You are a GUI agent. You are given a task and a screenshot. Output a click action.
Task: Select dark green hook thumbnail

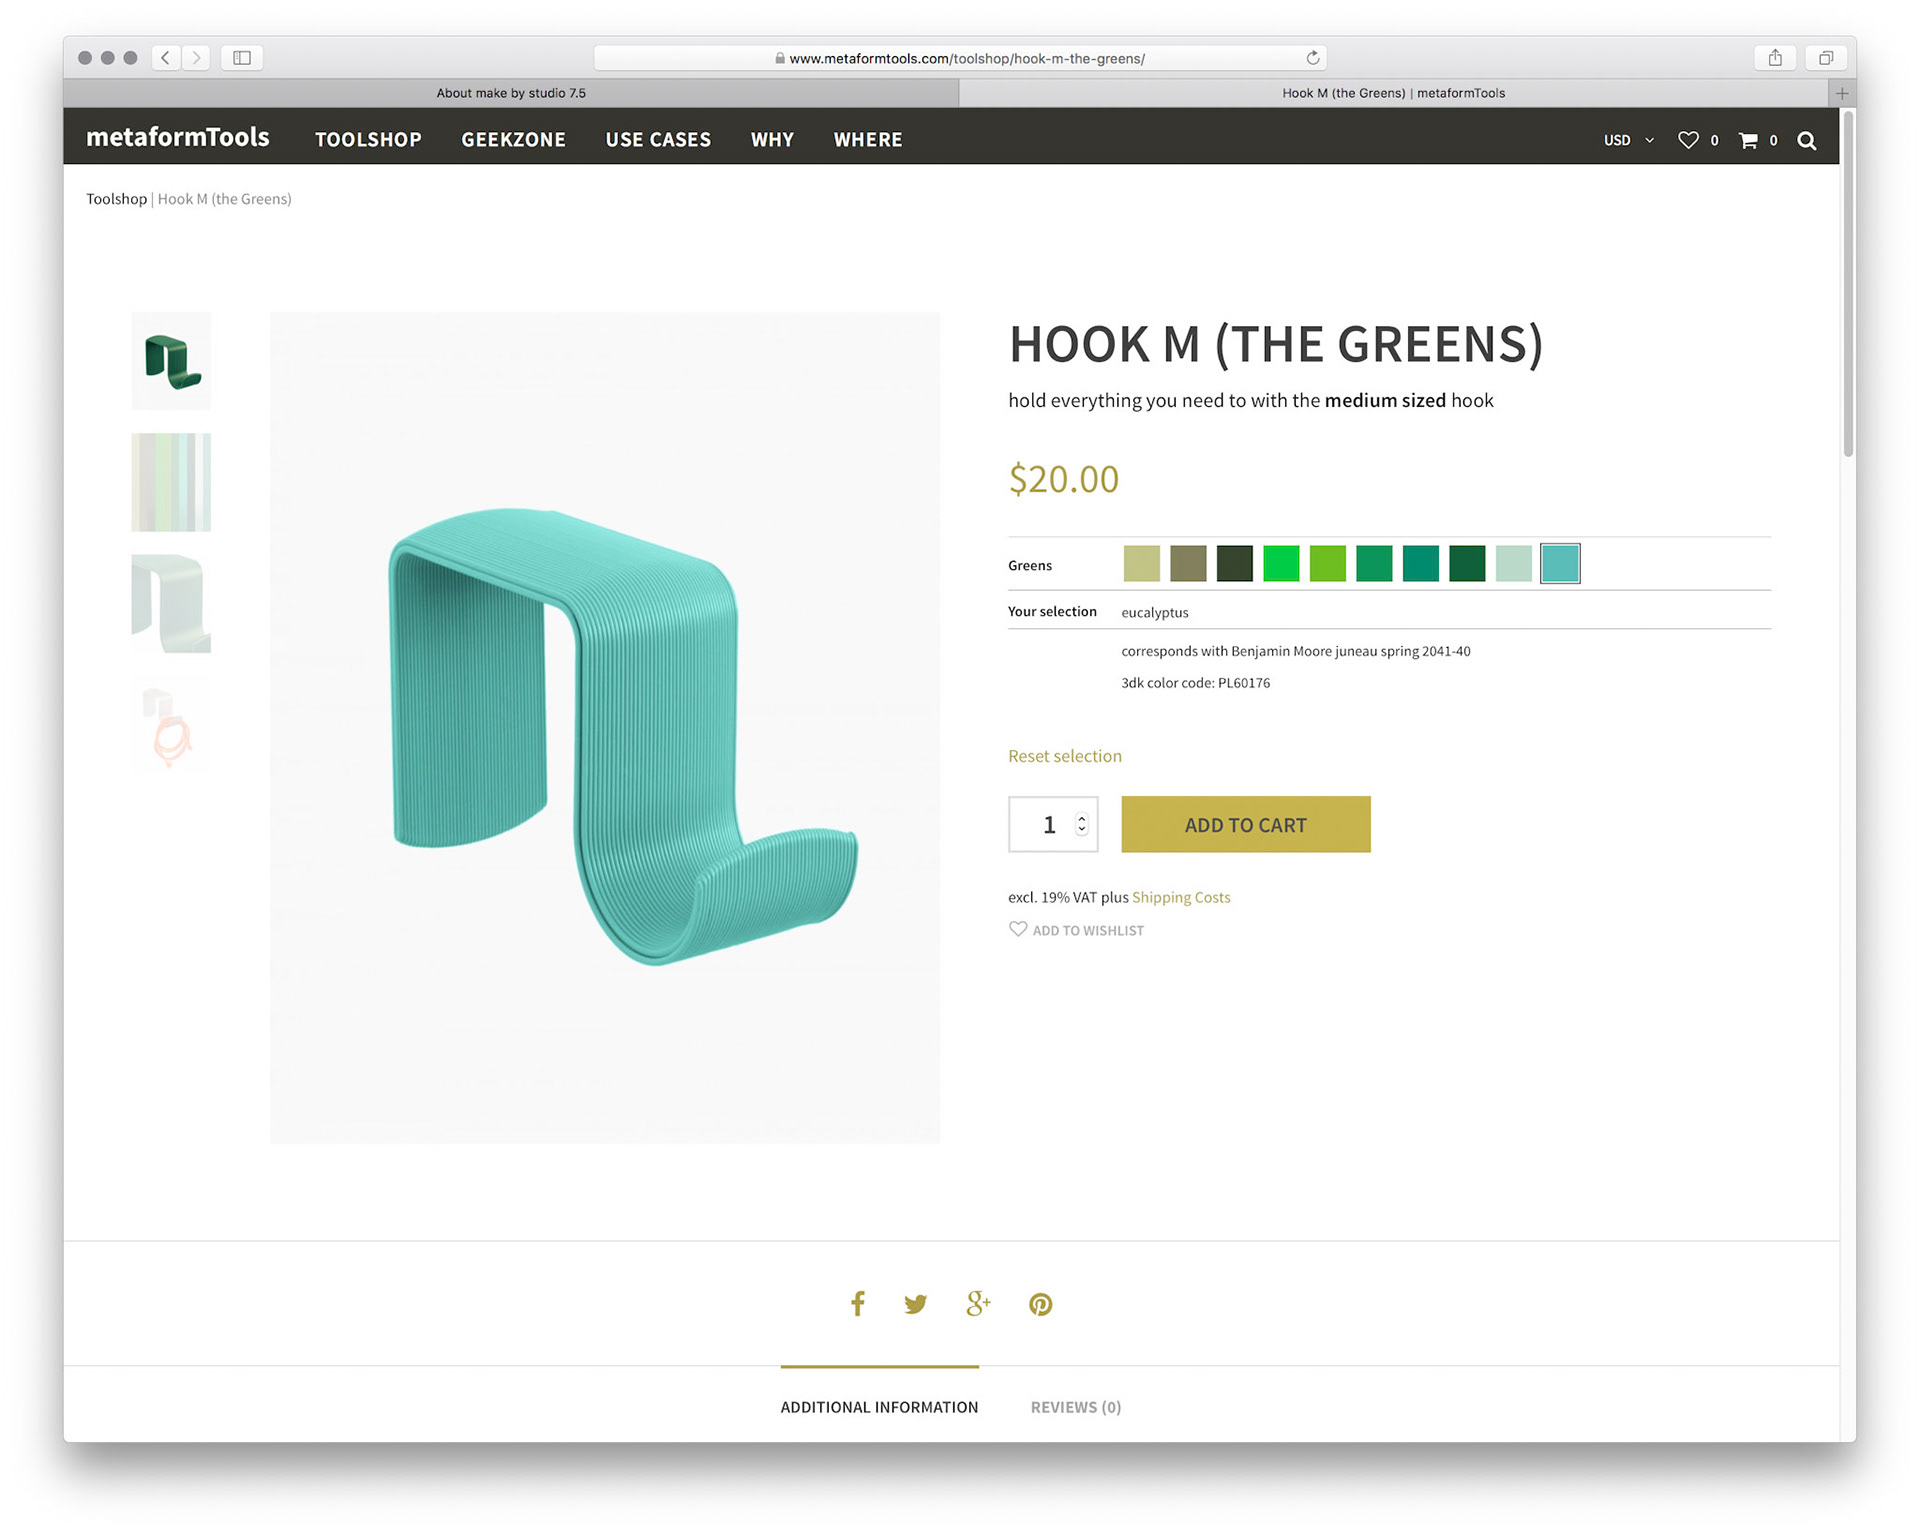click(171, 361)
